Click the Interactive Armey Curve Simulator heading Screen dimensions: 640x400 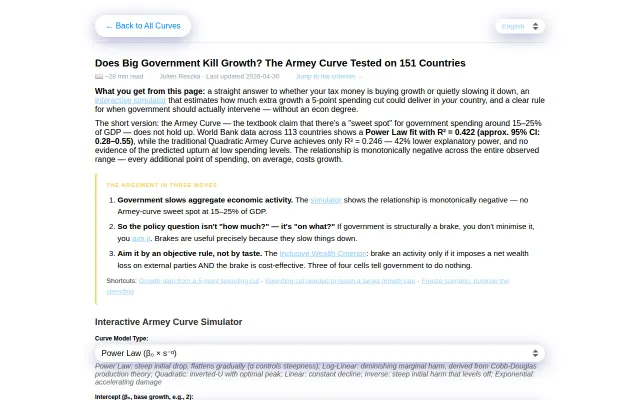pyautogui.click(x=169, y=322)
